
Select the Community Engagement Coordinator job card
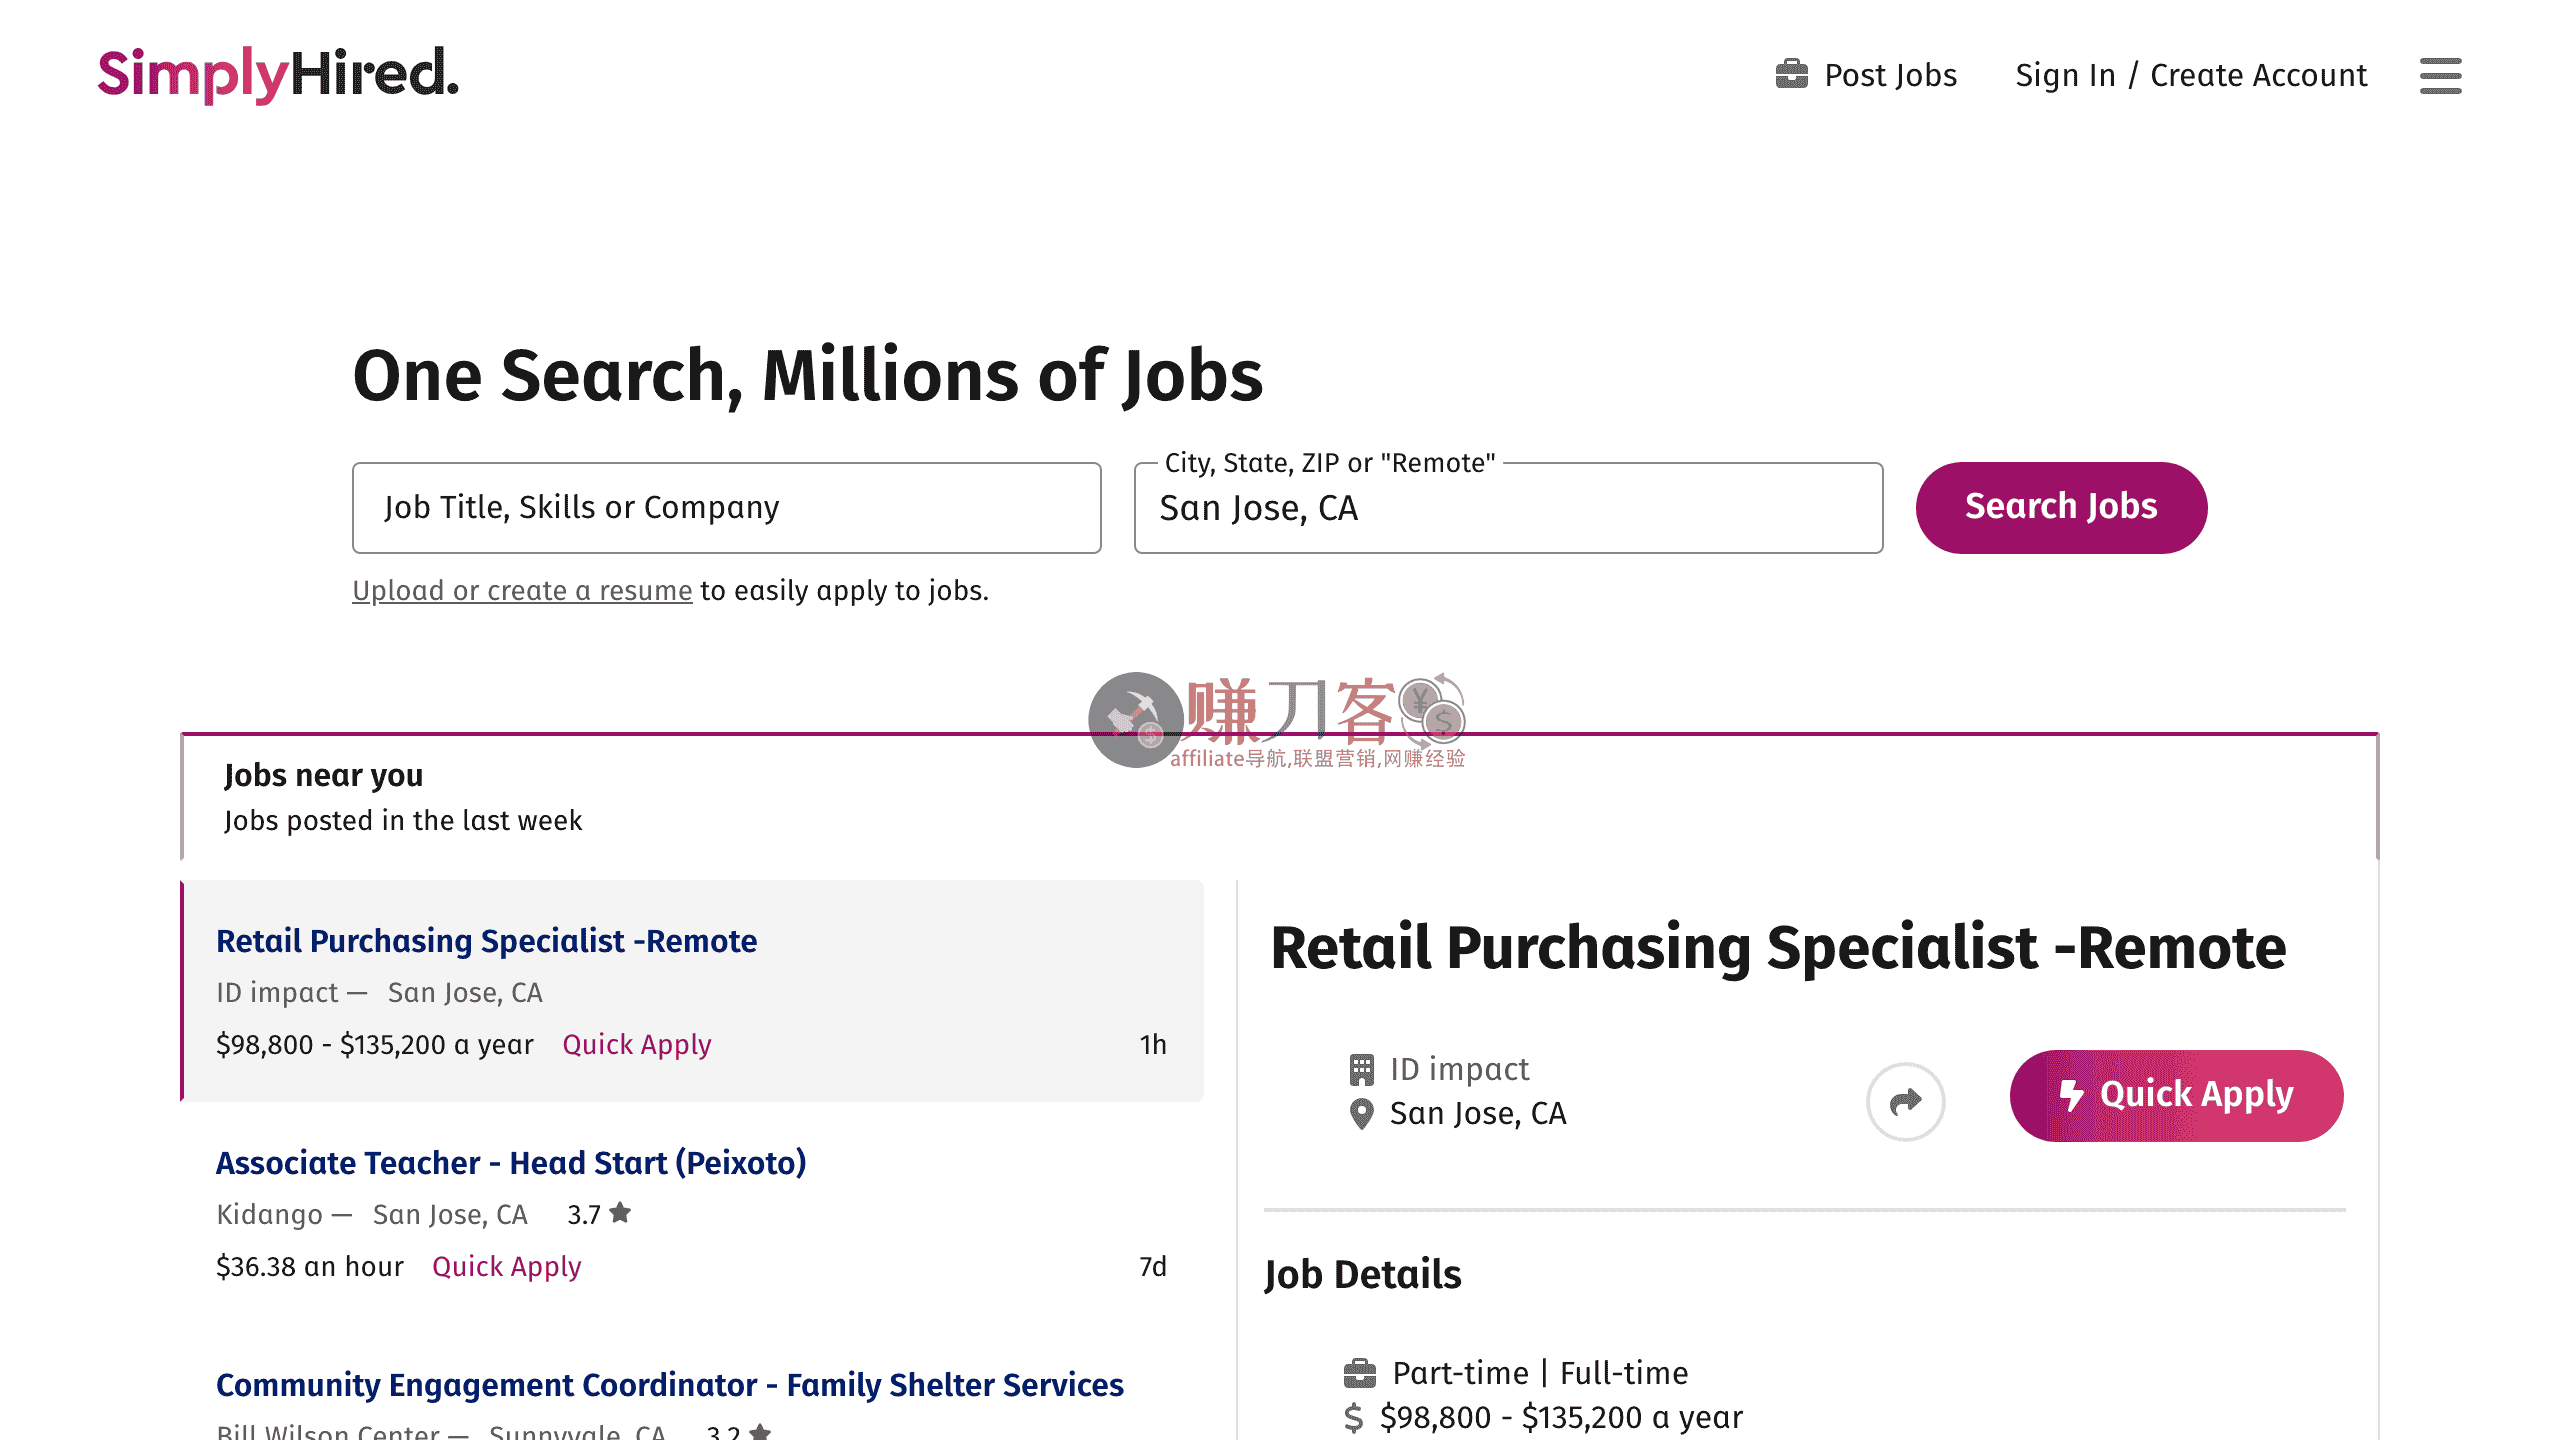670,1384
